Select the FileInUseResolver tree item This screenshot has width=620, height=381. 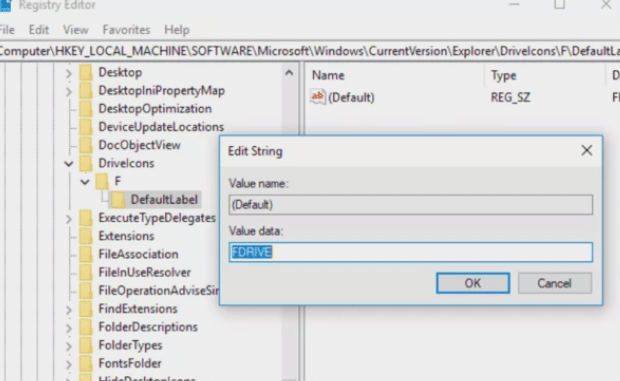(144, 272)
